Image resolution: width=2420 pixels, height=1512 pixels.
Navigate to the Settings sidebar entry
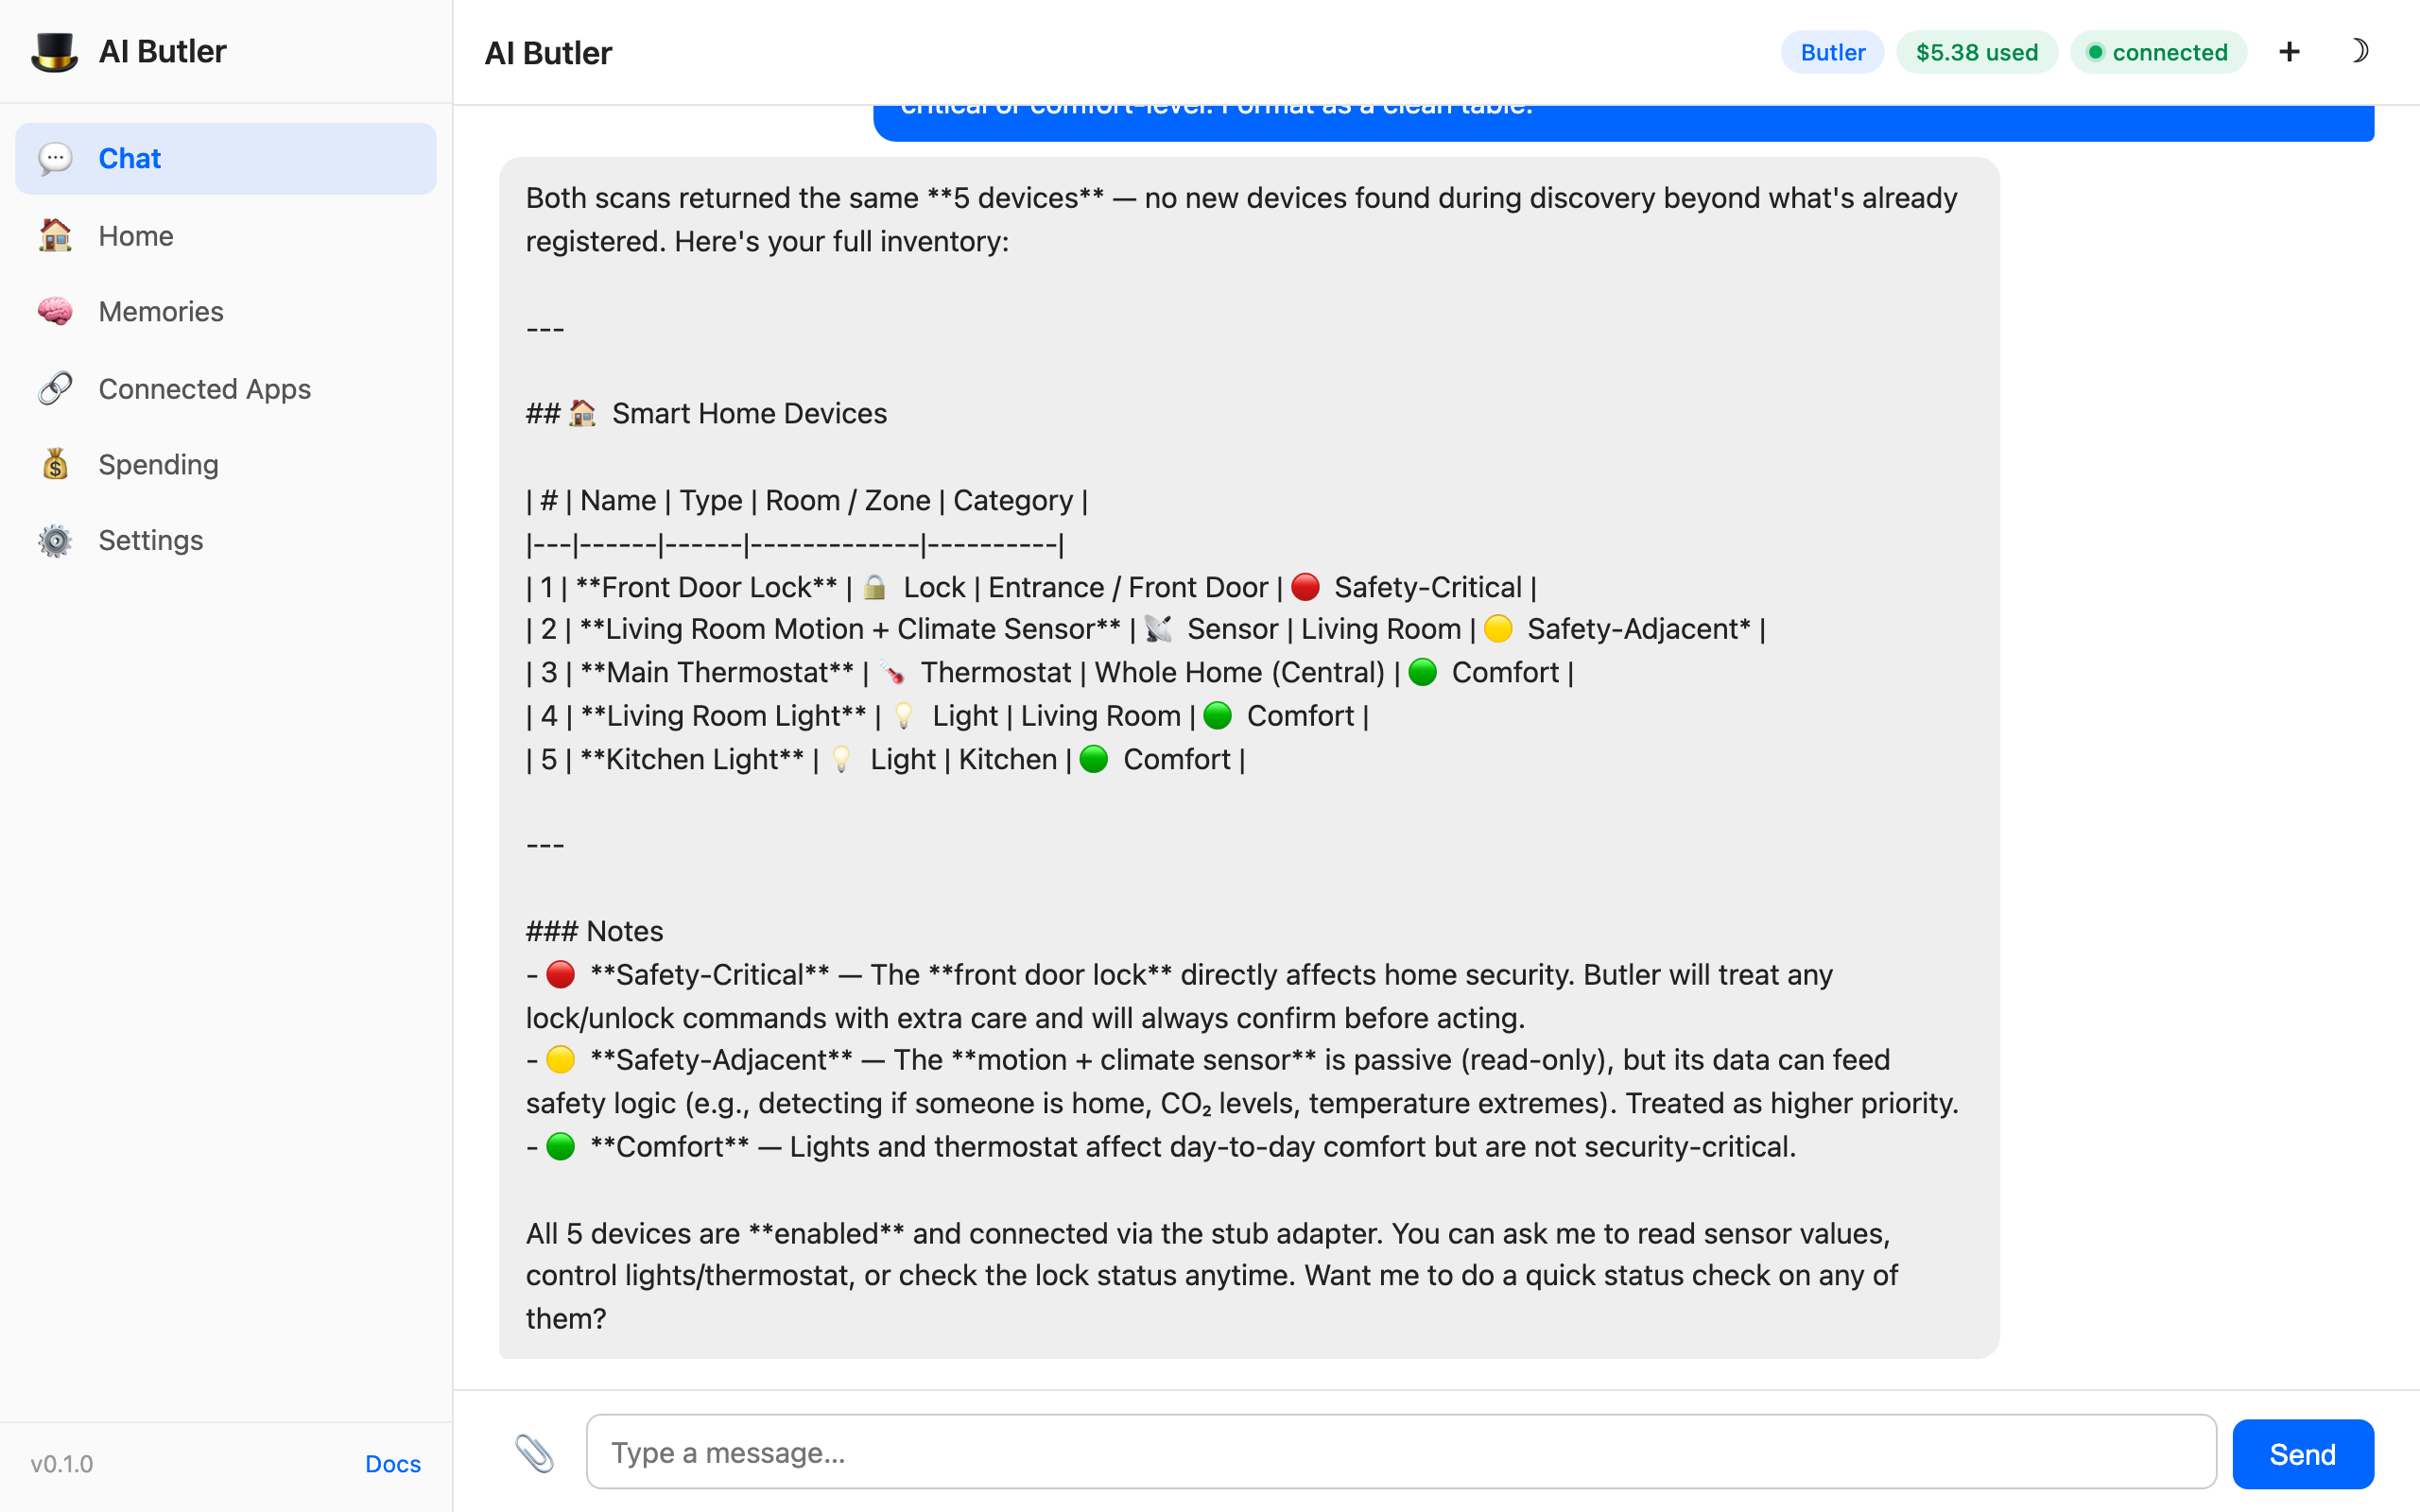(150, 540)
